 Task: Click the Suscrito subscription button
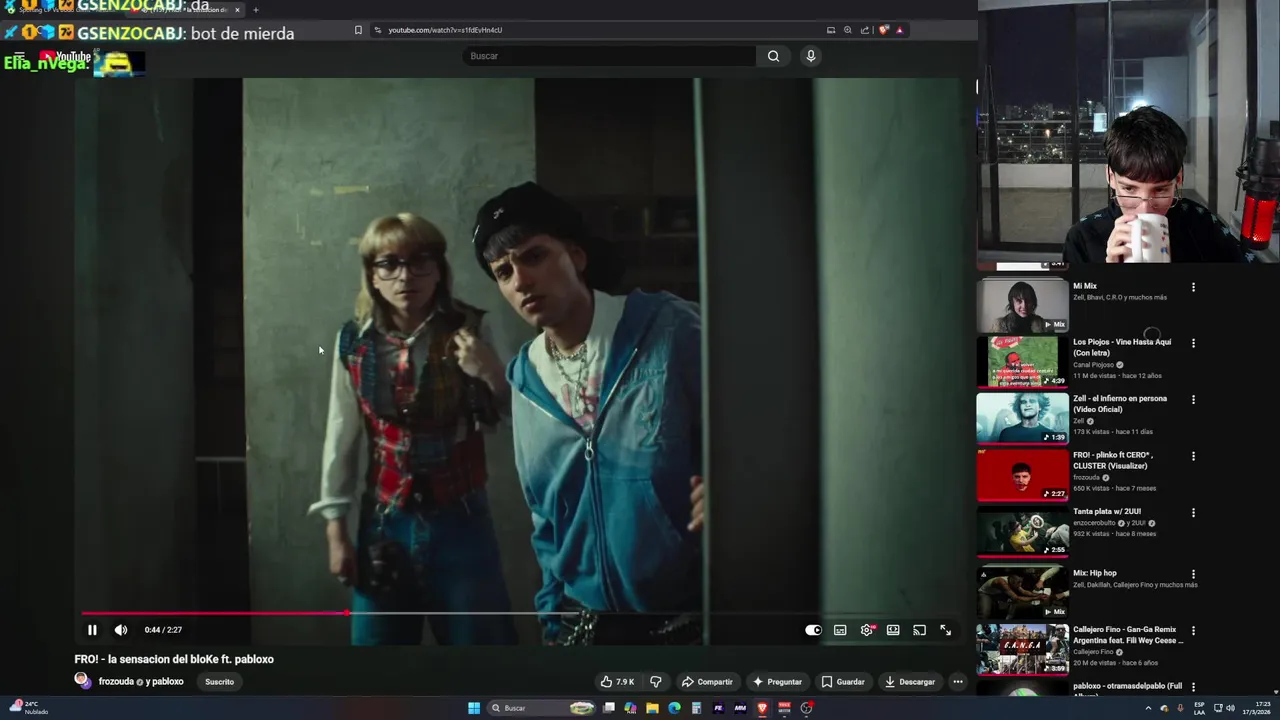click(219, 682)
